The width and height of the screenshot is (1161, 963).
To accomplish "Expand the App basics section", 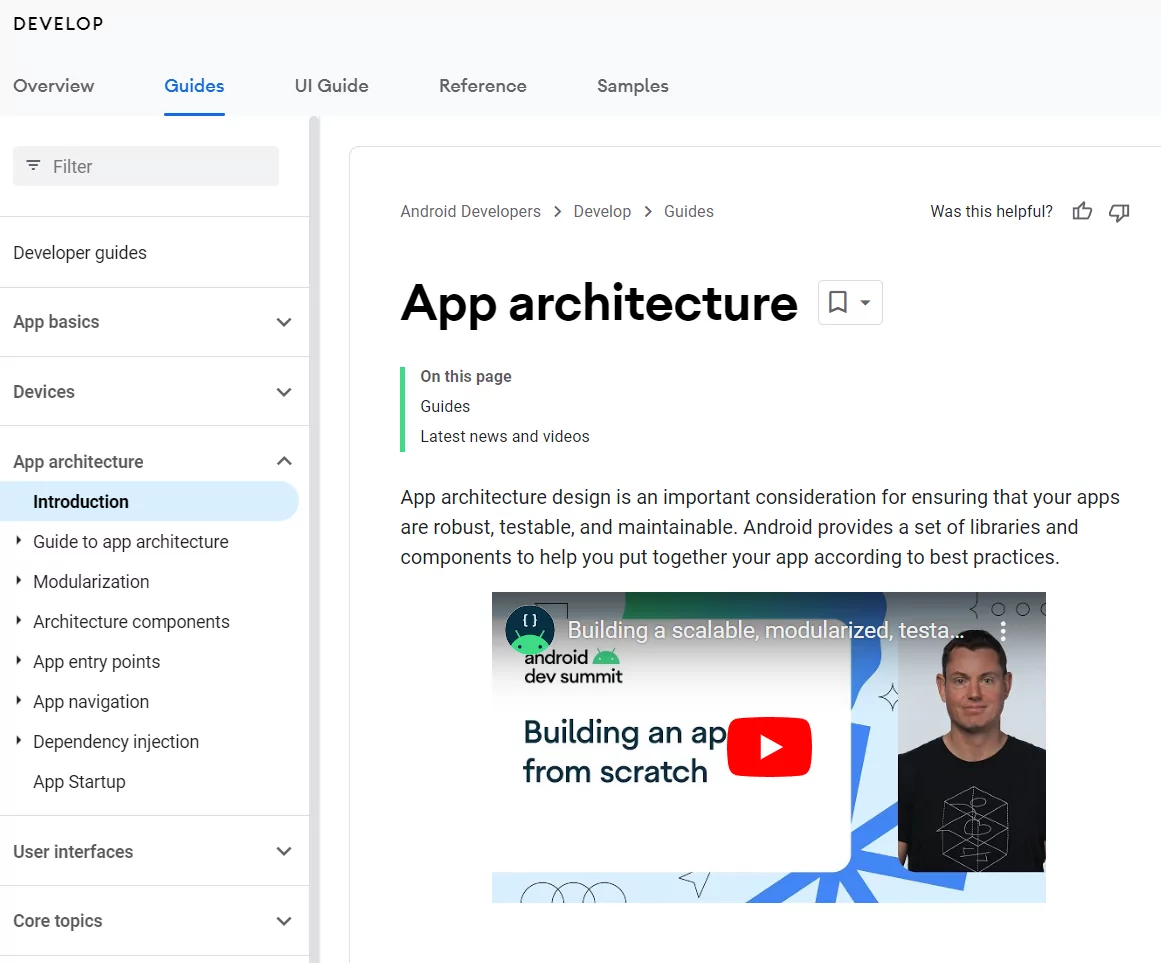I will 284,322.
